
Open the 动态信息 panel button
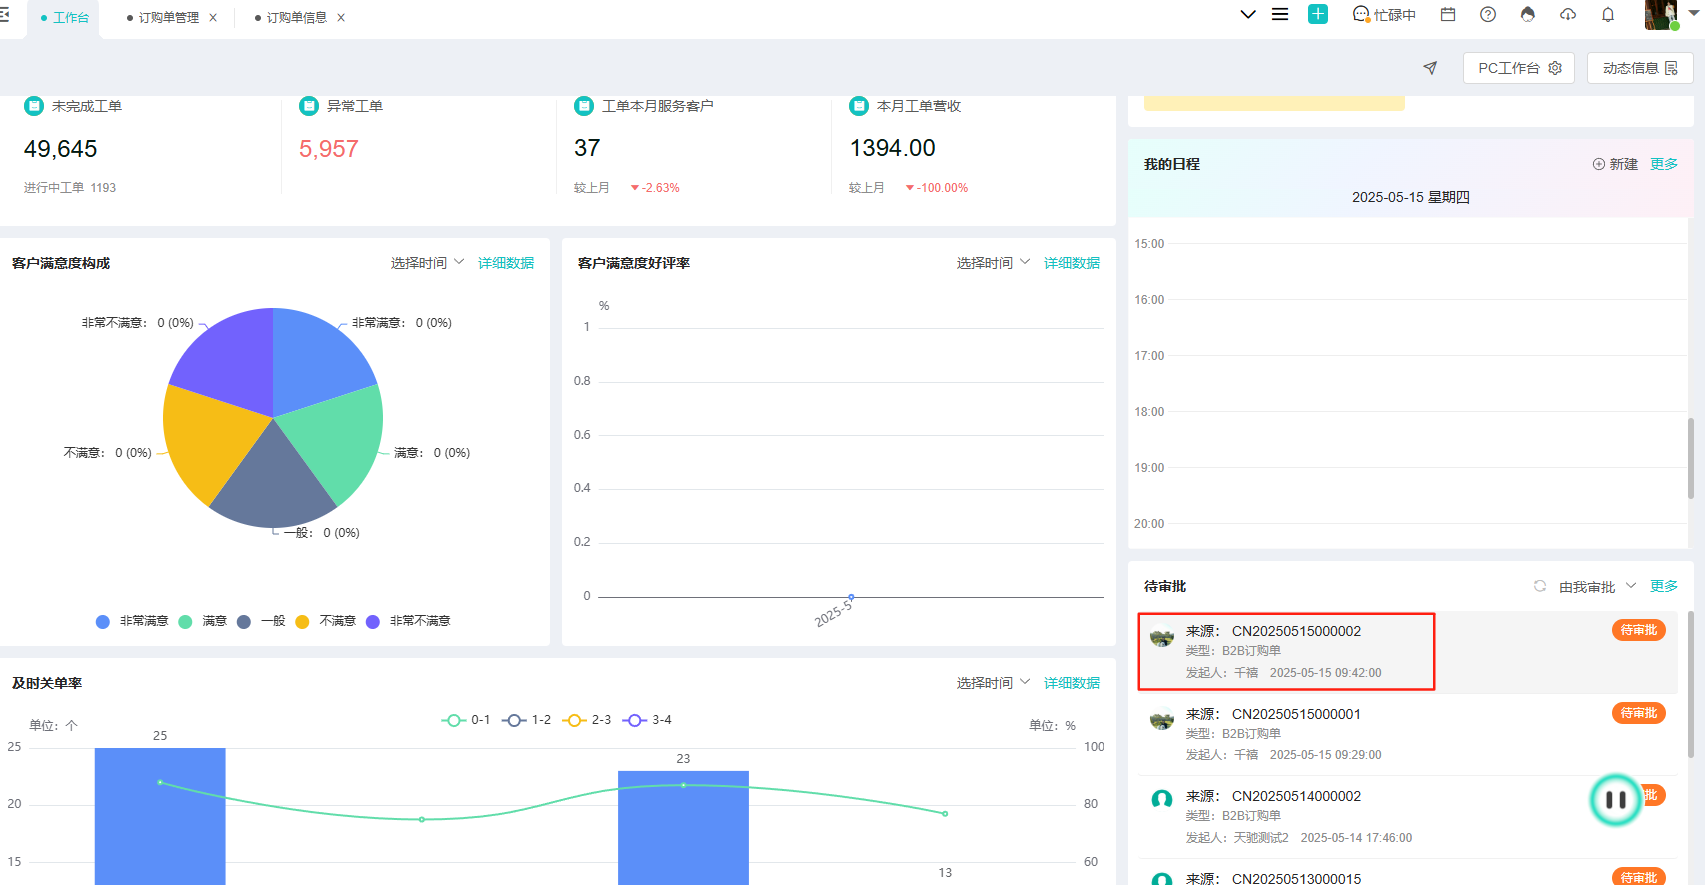[1640, 68]
